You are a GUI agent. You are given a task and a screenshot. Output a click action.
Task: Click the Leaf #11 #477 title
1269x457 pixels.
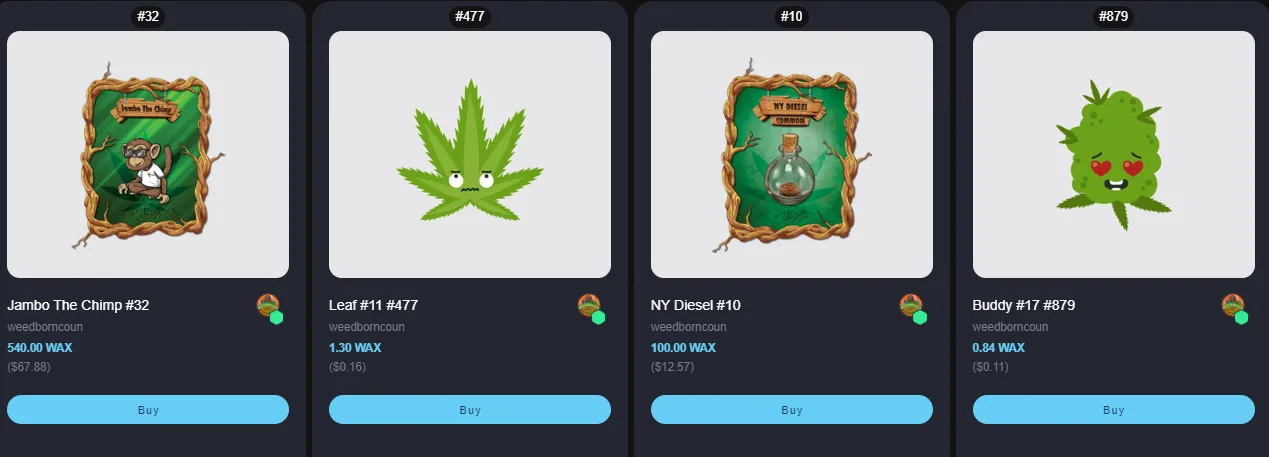tap(373, 305)
